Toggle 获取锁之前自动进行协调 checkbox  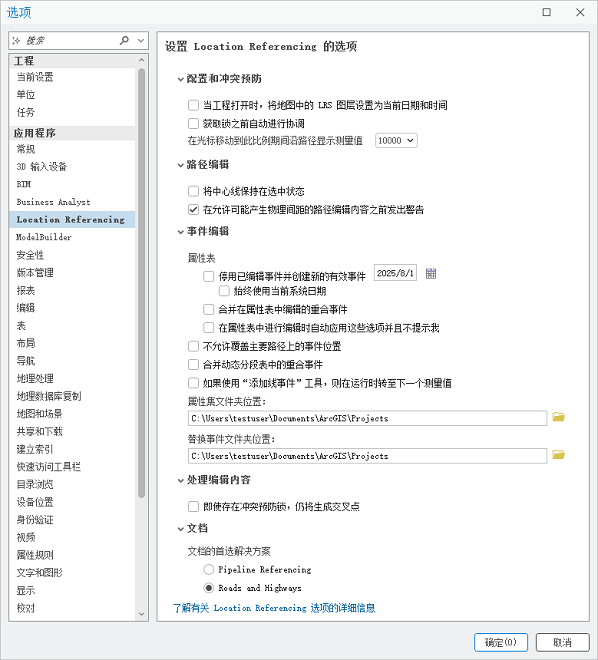click(x=193, y=123)
